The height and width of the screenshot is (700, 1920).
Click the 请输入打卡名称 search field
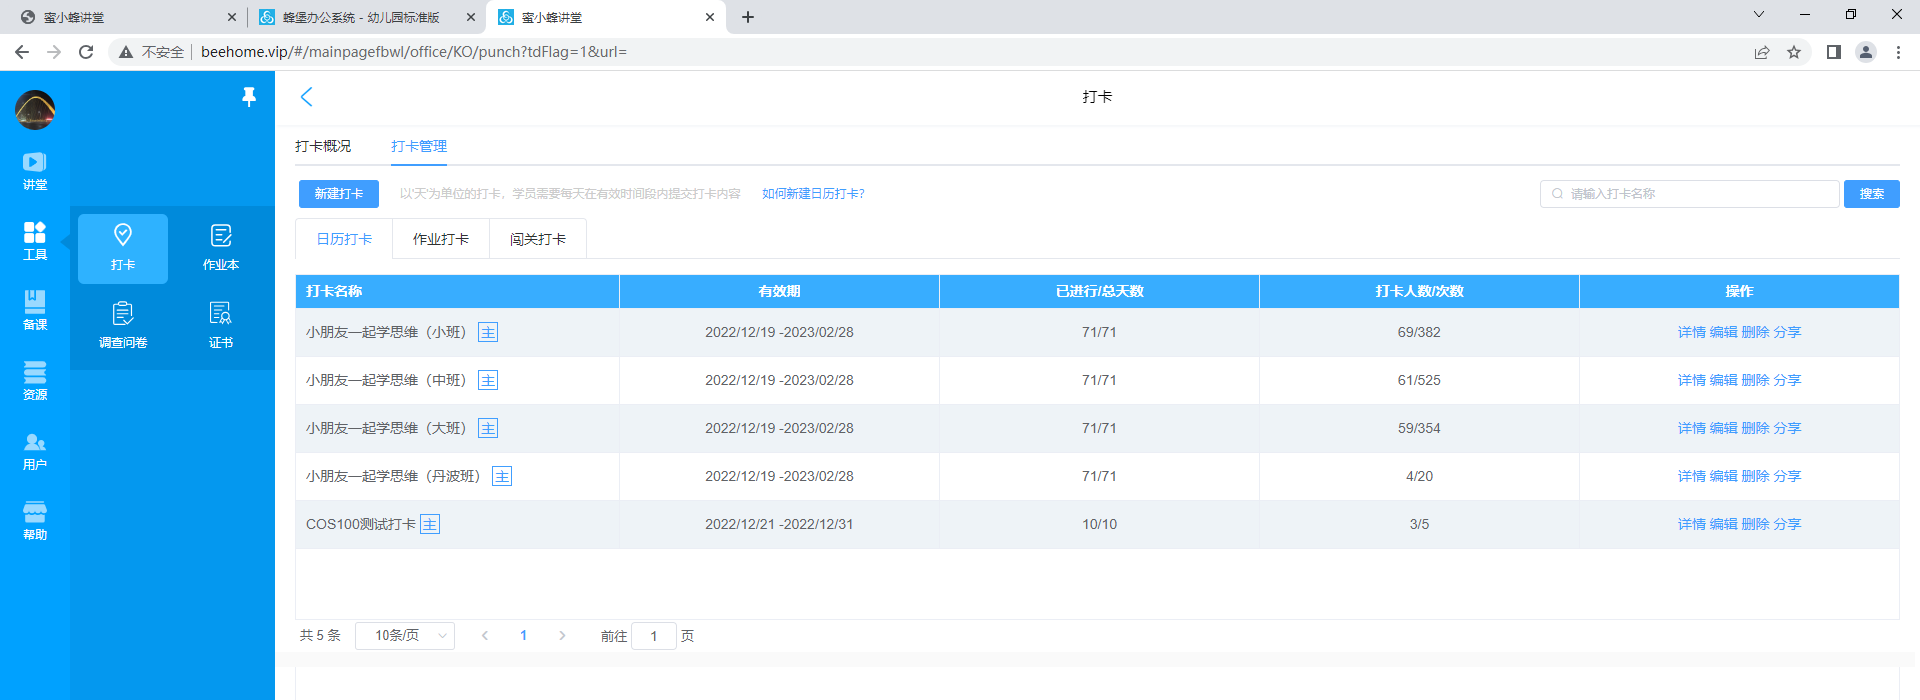pos(1690,194)
